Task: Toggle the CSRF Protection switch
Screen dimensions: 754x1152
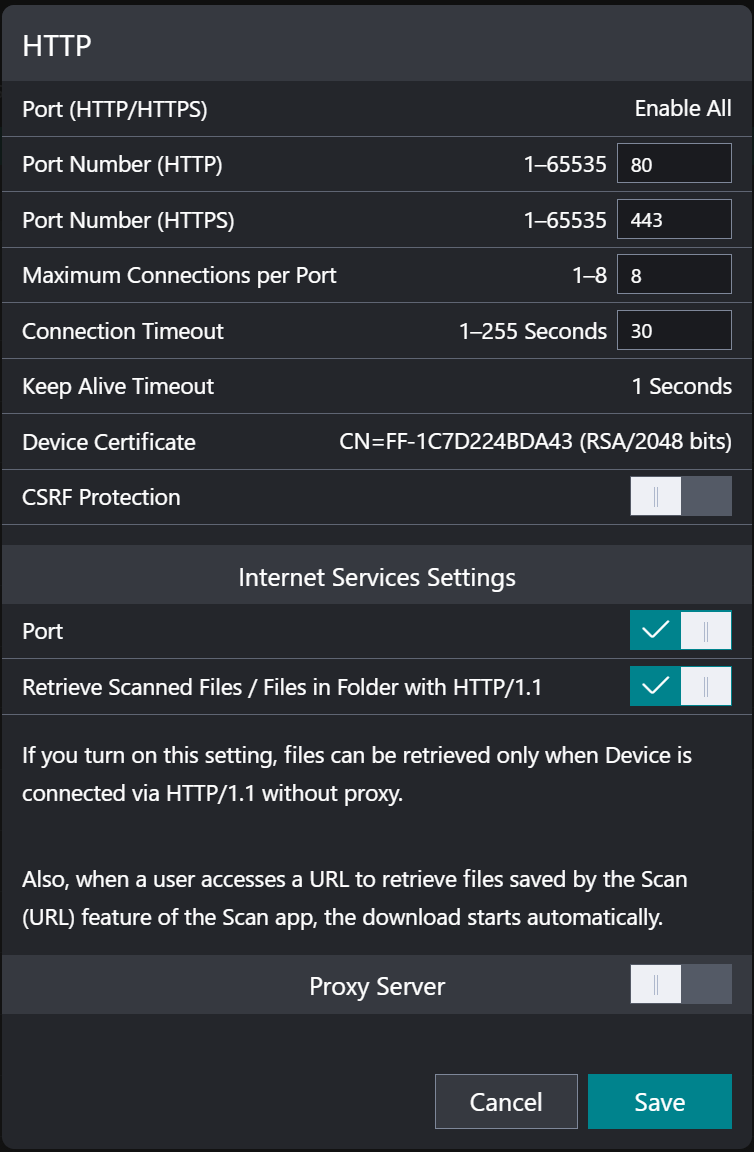Action: [680, 497]
